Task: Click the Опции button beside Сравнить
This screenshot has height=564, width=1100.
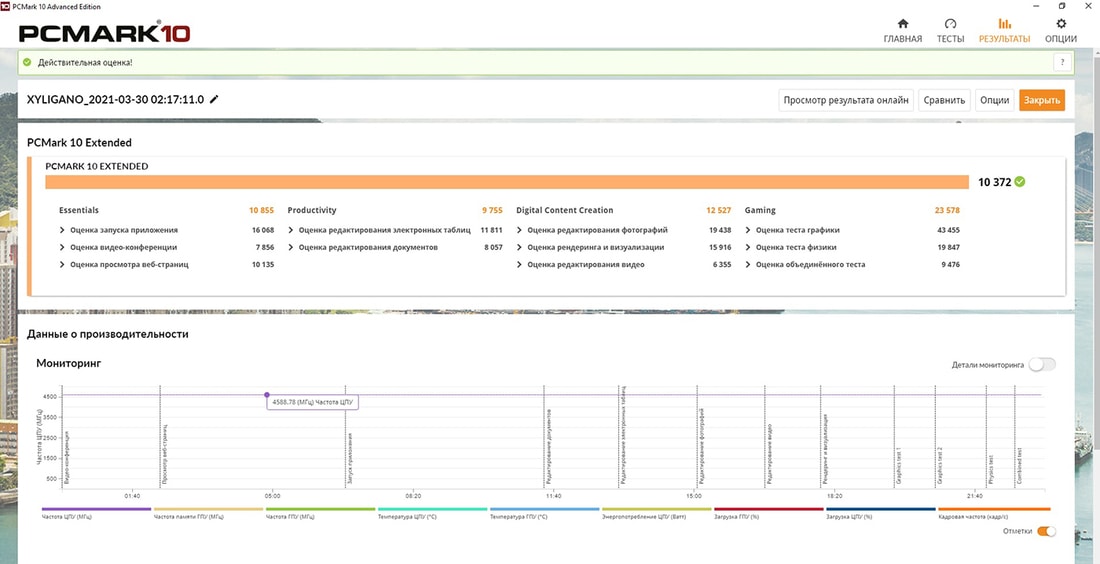Action: 994,100
